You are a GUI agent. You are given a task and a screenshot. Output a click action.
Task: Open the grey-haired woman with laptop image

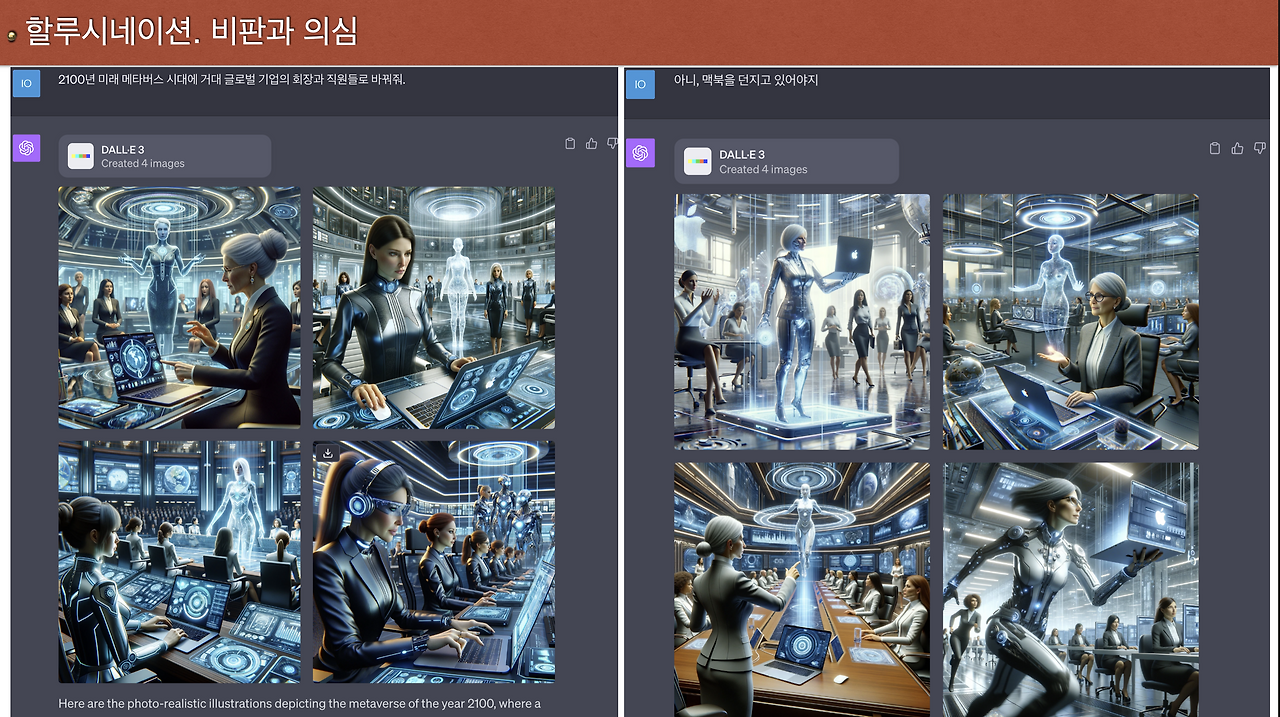pos(1069,320)
